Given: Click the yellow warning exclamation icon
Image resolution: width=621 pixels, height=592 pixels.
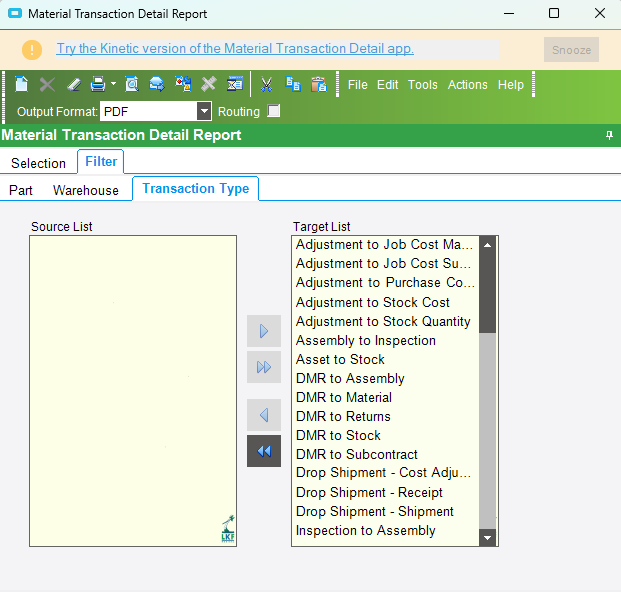Looking at the screenshot, I should tap(32, 50).
